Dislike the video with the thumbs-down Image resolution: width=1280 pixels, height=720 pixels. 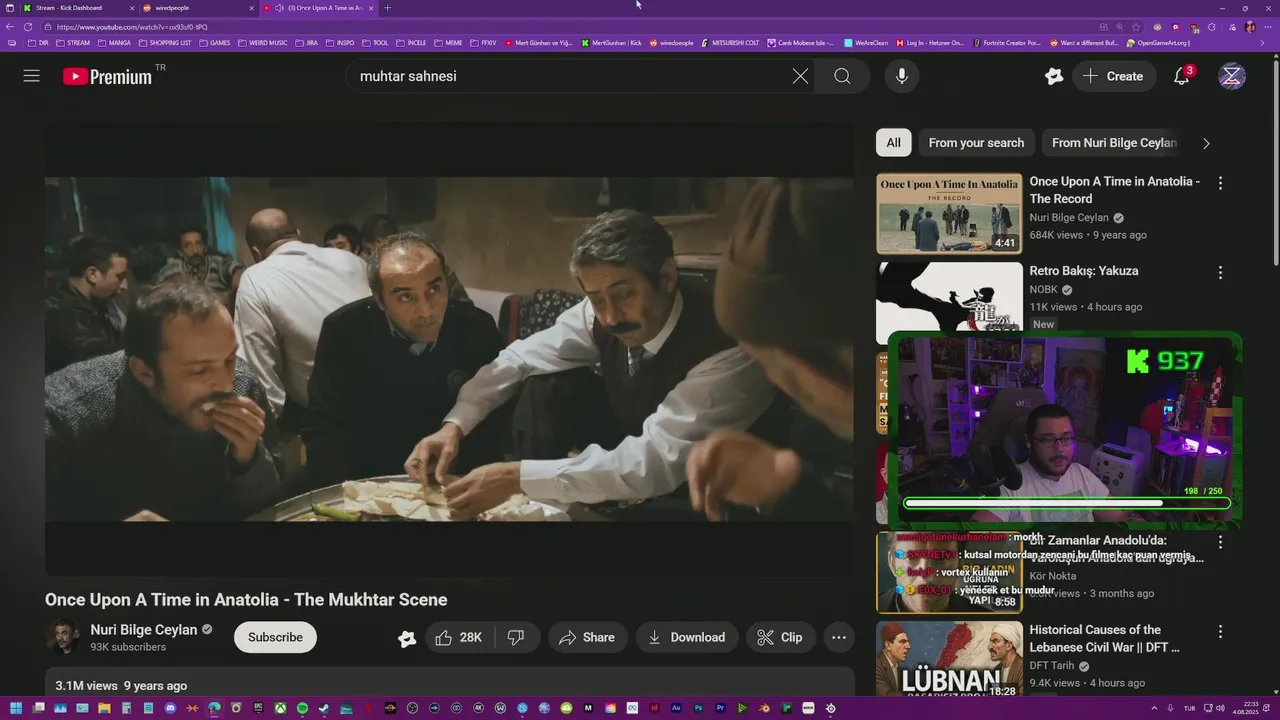(x=516, y=637)
